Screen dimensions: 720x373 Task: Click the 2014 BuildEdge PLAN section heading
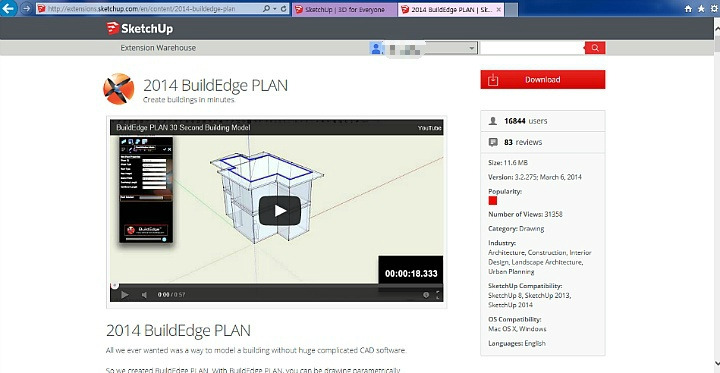179,331
